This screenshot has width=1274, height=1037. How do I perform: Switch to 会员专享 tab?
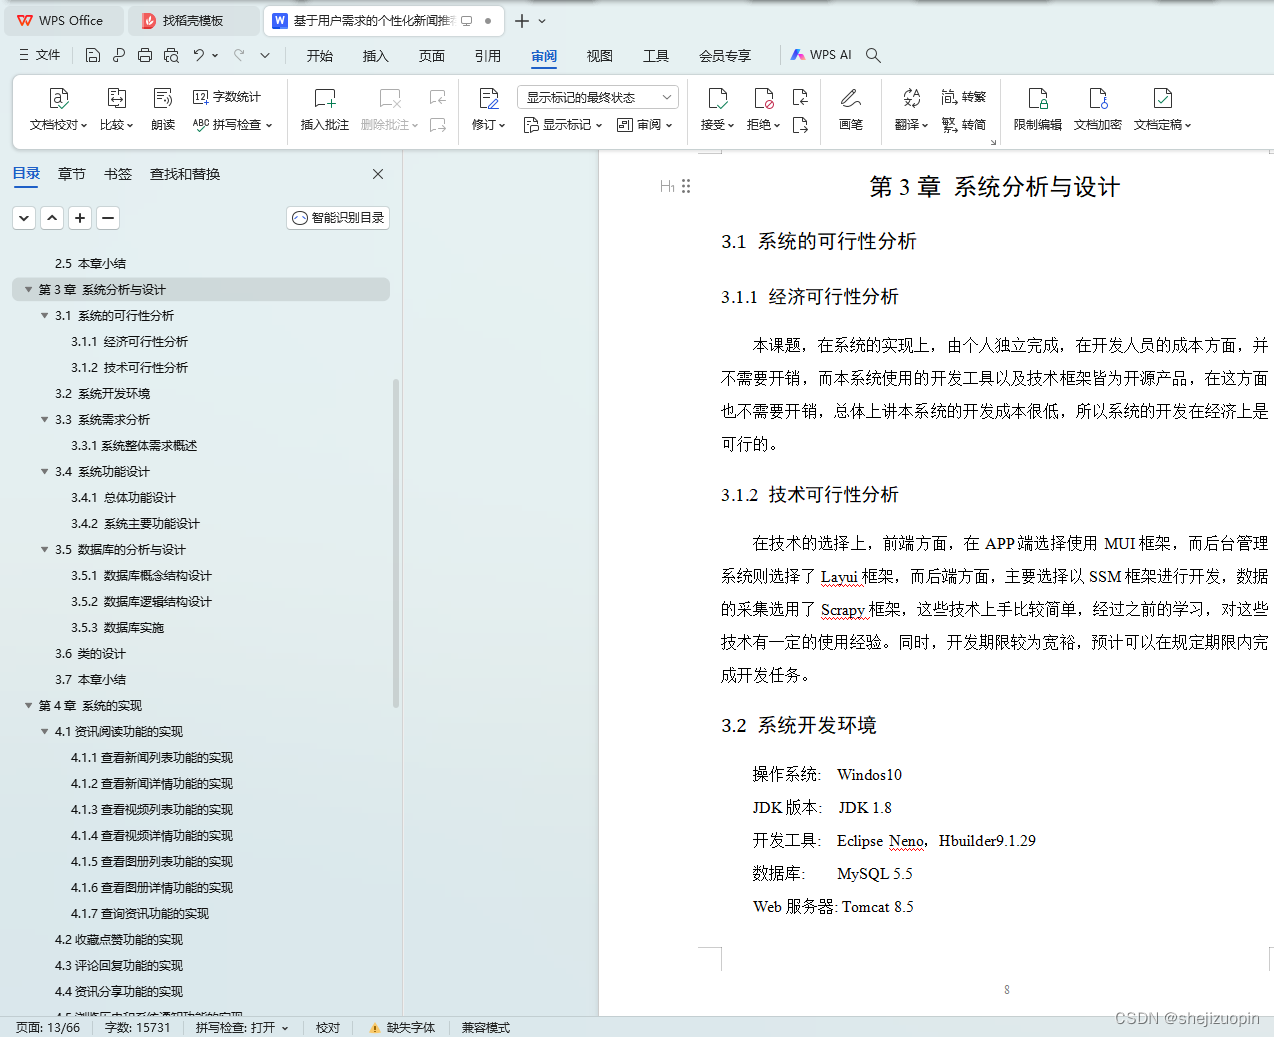pos(725,56)
